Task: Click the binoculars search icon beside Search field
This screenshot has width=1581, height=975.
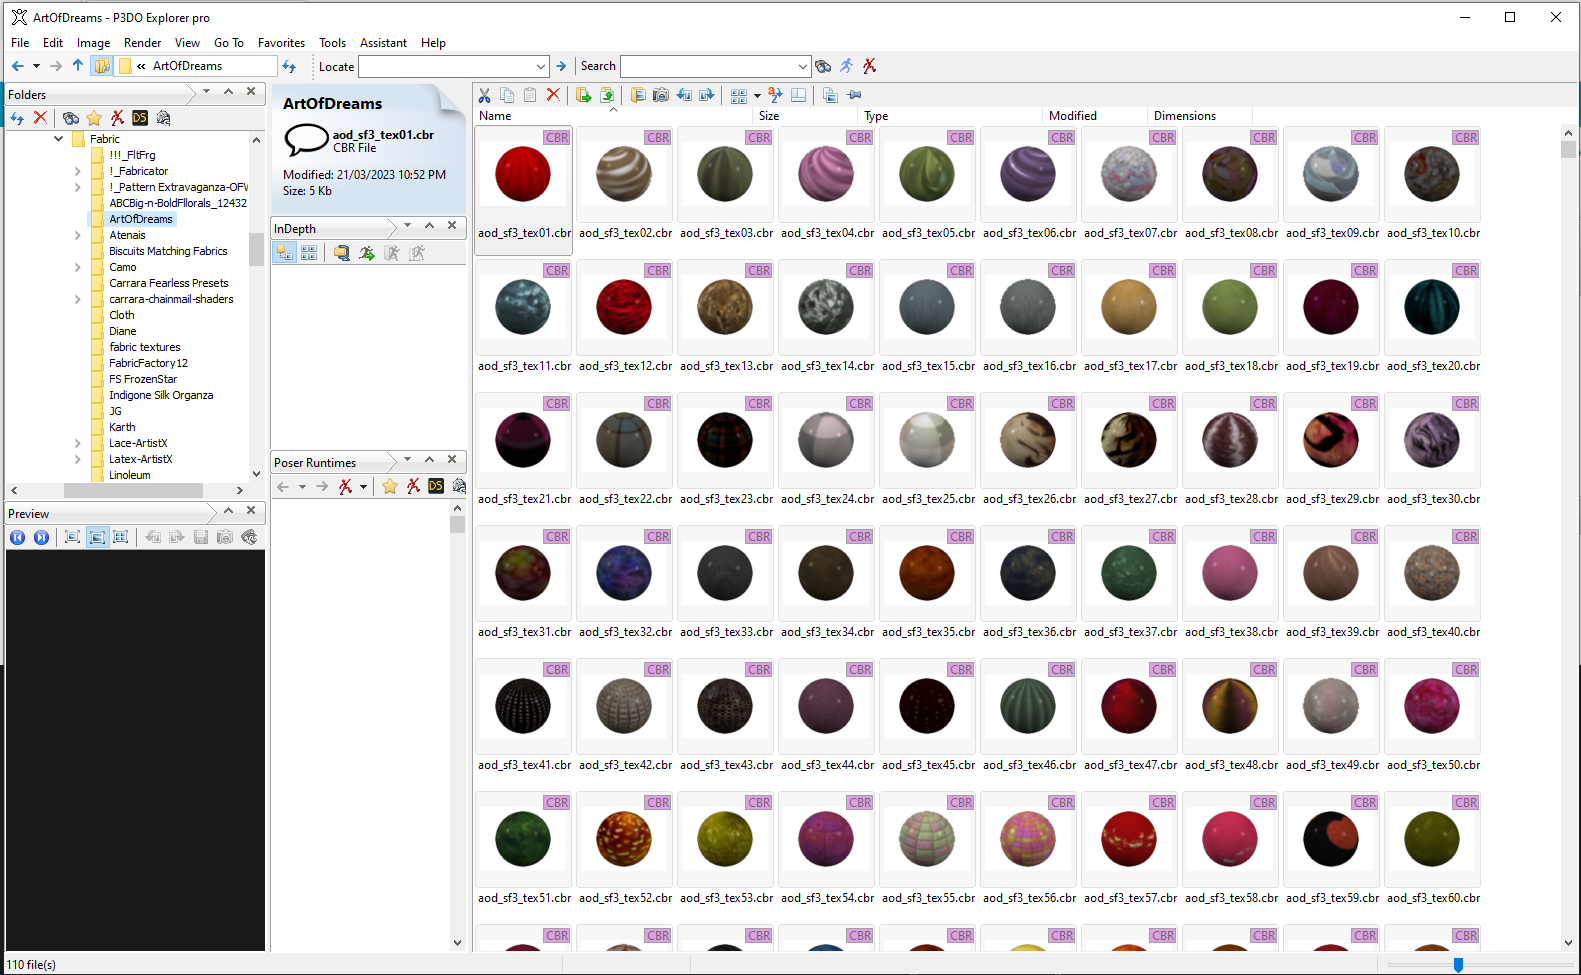Action: (x=823, y=66)
